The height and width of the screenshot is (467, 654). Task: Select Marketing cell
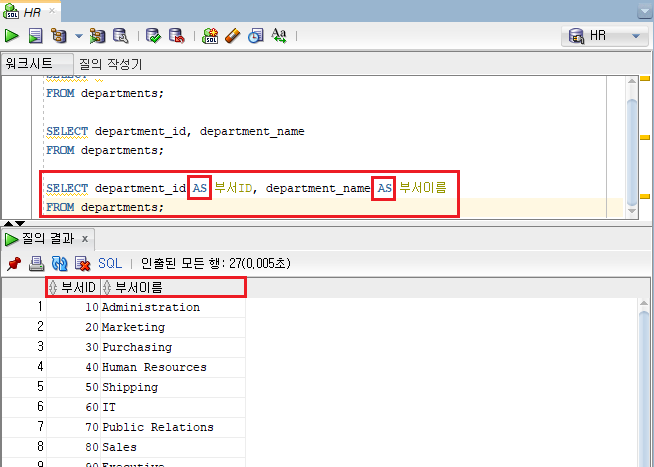[173, 327]
